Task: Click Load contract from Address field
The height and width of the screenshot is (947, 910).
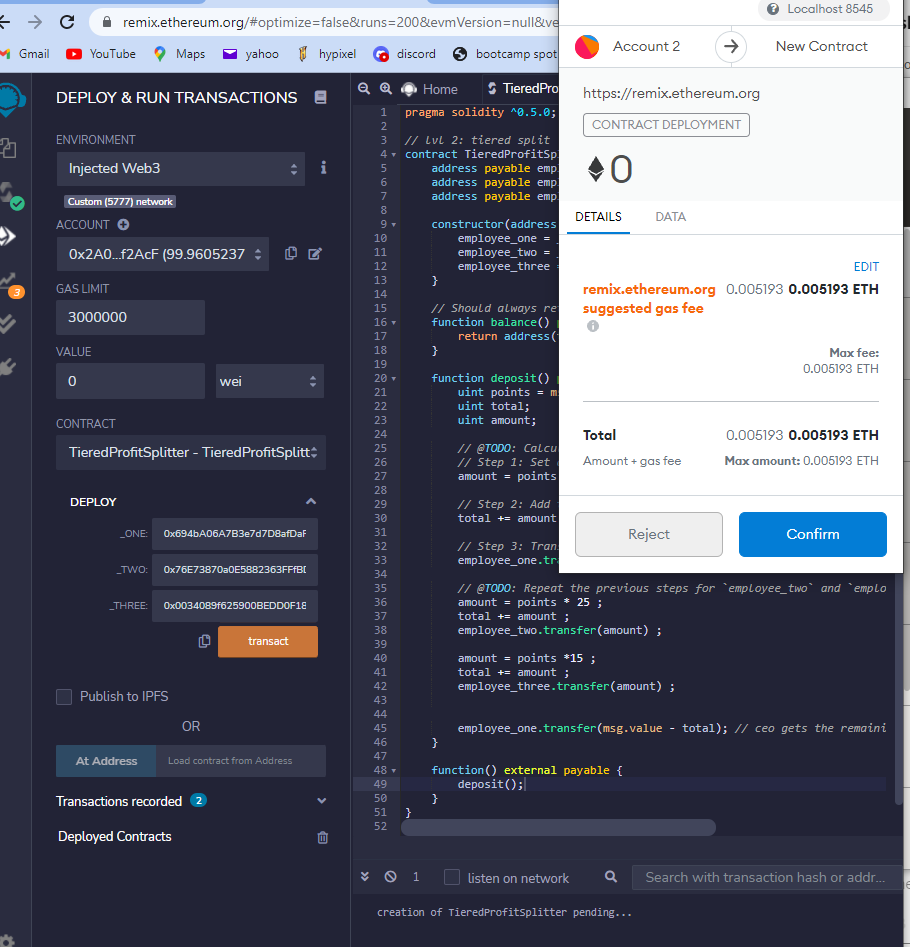Action: (241, 761)
